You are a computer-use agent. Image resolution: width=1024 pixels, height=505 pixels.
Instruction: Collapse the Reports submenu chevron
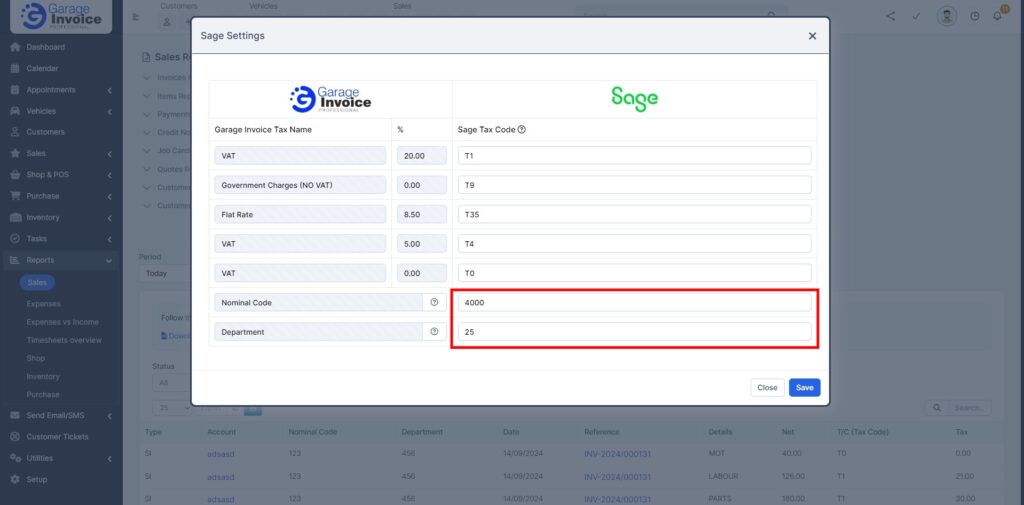point(110,260)
